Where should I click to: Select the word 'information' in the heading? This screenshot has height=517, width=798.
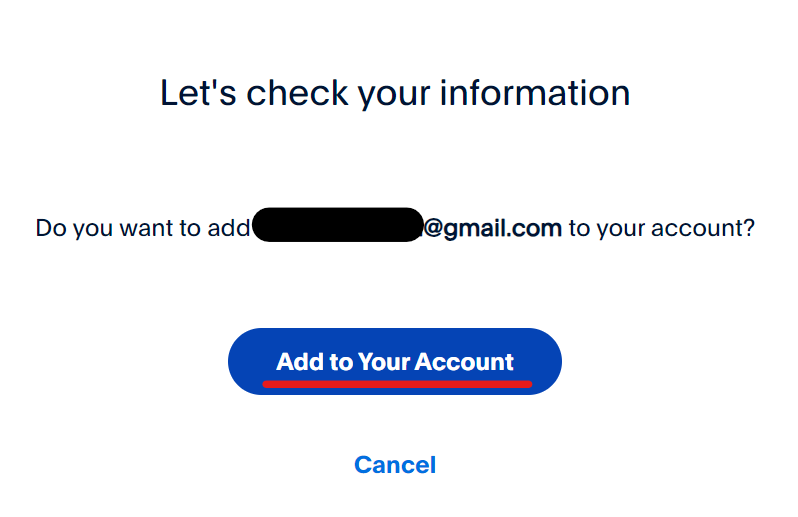click(x=535, y=93)
